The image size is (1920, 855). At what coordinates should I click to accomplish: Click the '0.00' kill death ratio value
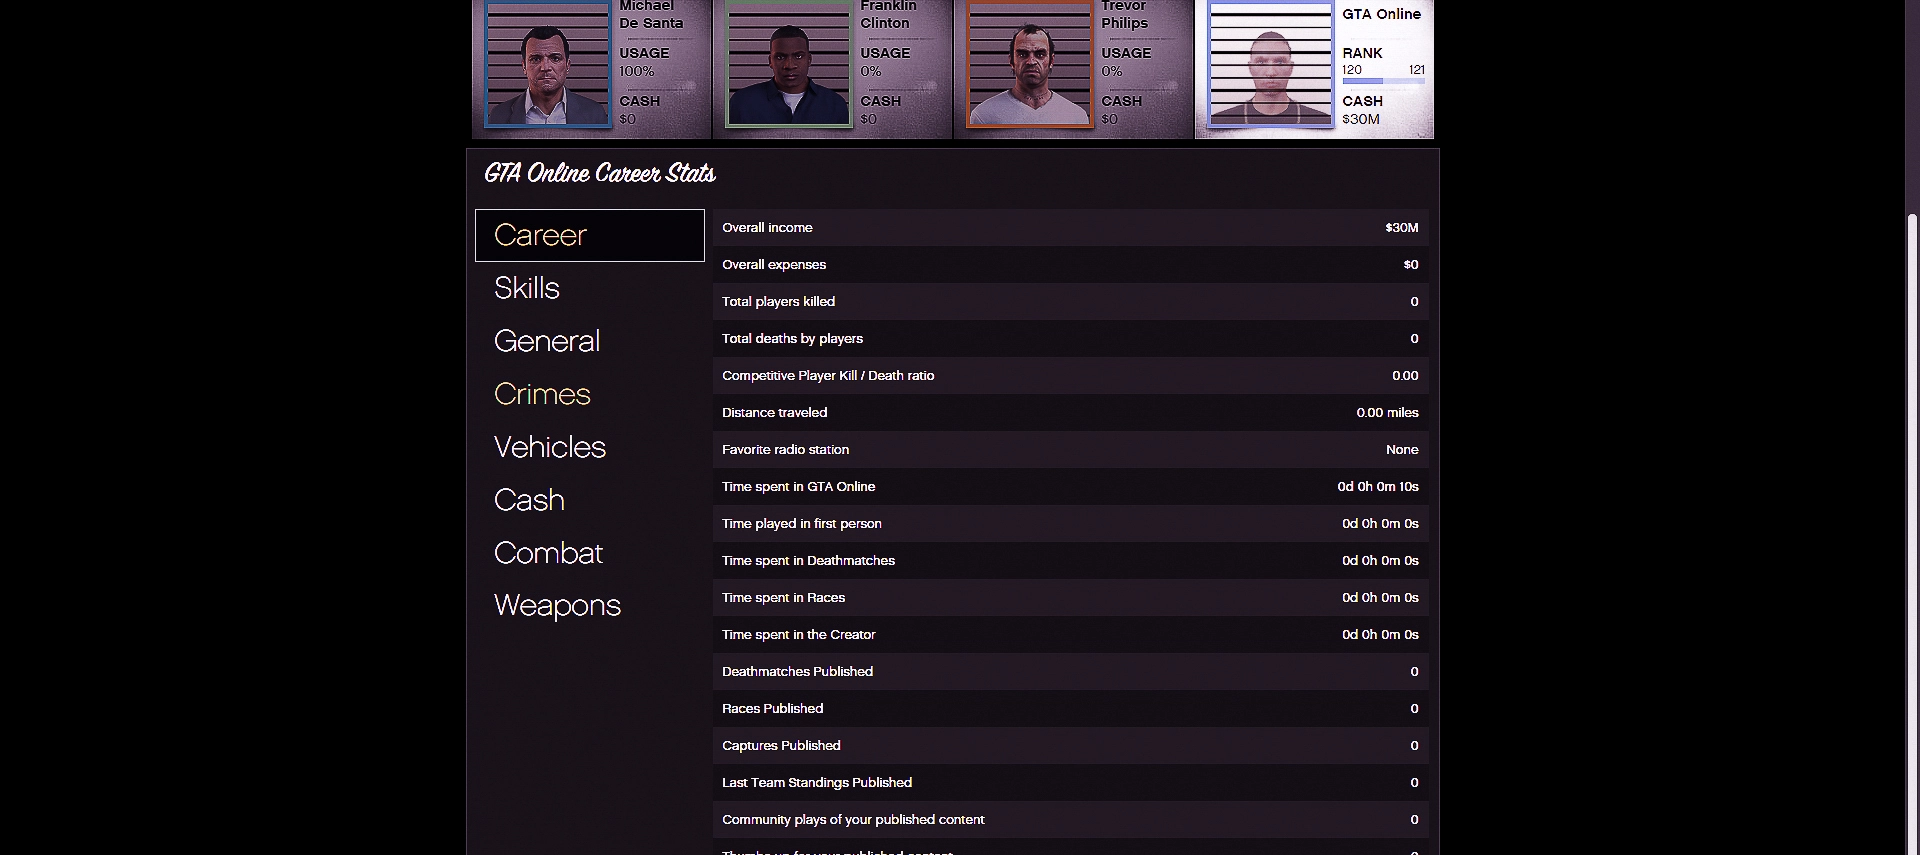point(1405,376)
